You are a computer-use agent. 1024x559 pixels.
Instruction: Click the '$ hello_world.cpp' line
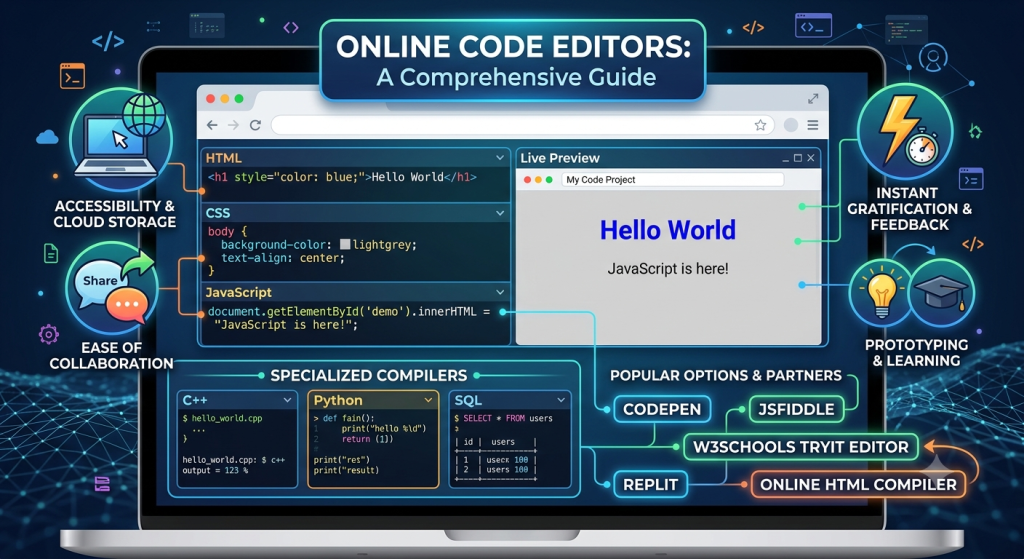click(x=222, y=419)
